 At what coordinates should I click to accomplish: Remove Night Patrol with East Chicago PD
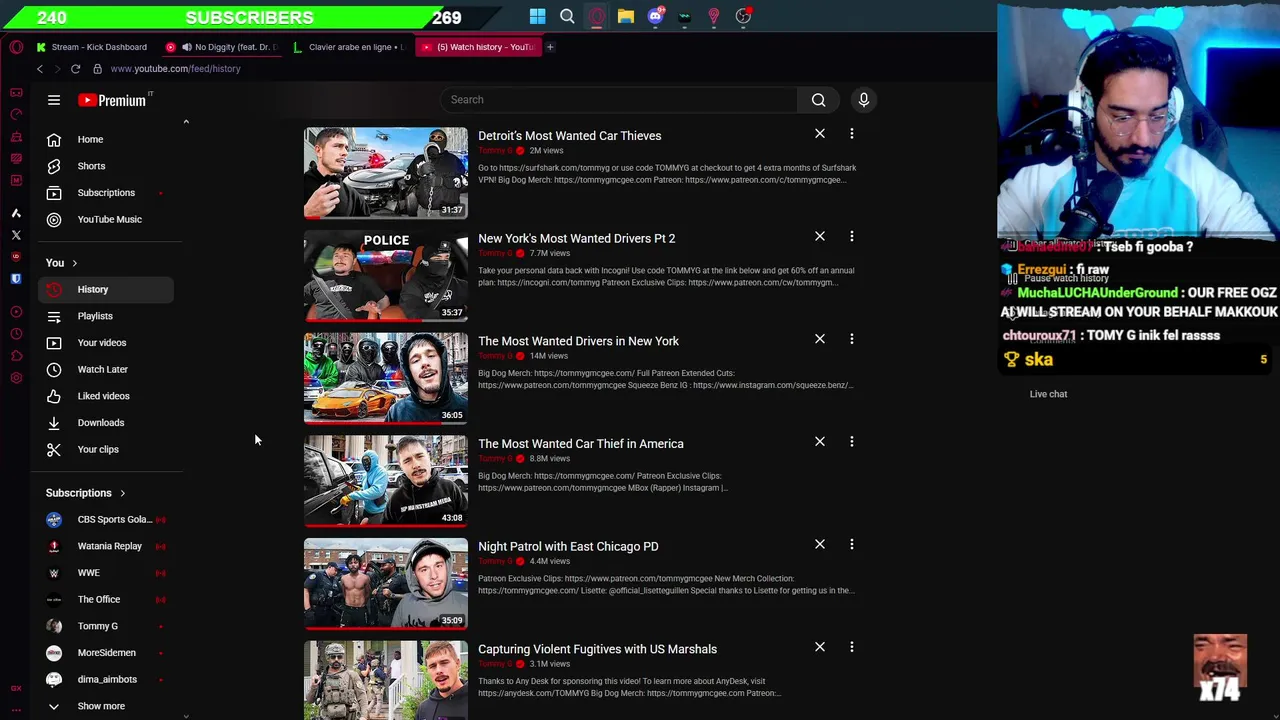point(820,545)
